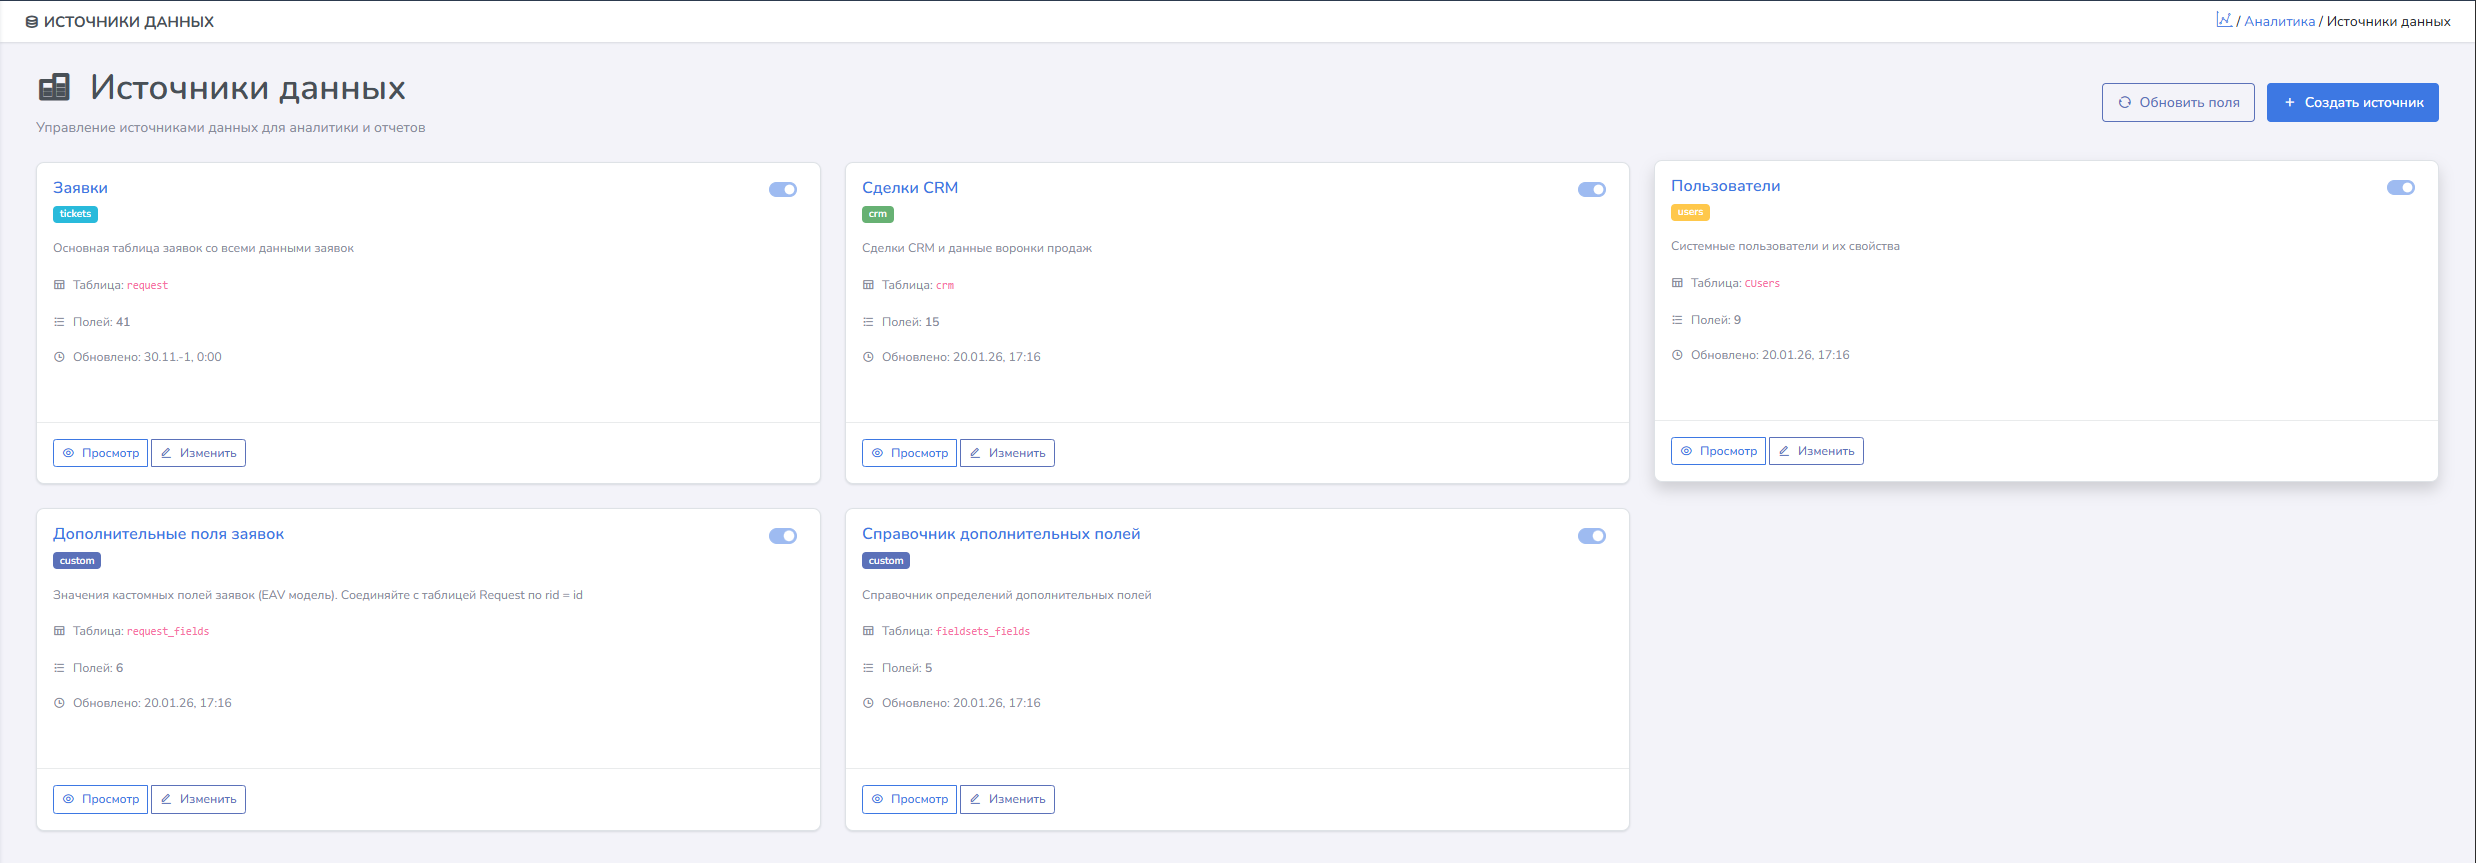The height and width of the screenshot is (863, 2476).
Task: Click the table icon beside request table
Action: pos(59,285)
